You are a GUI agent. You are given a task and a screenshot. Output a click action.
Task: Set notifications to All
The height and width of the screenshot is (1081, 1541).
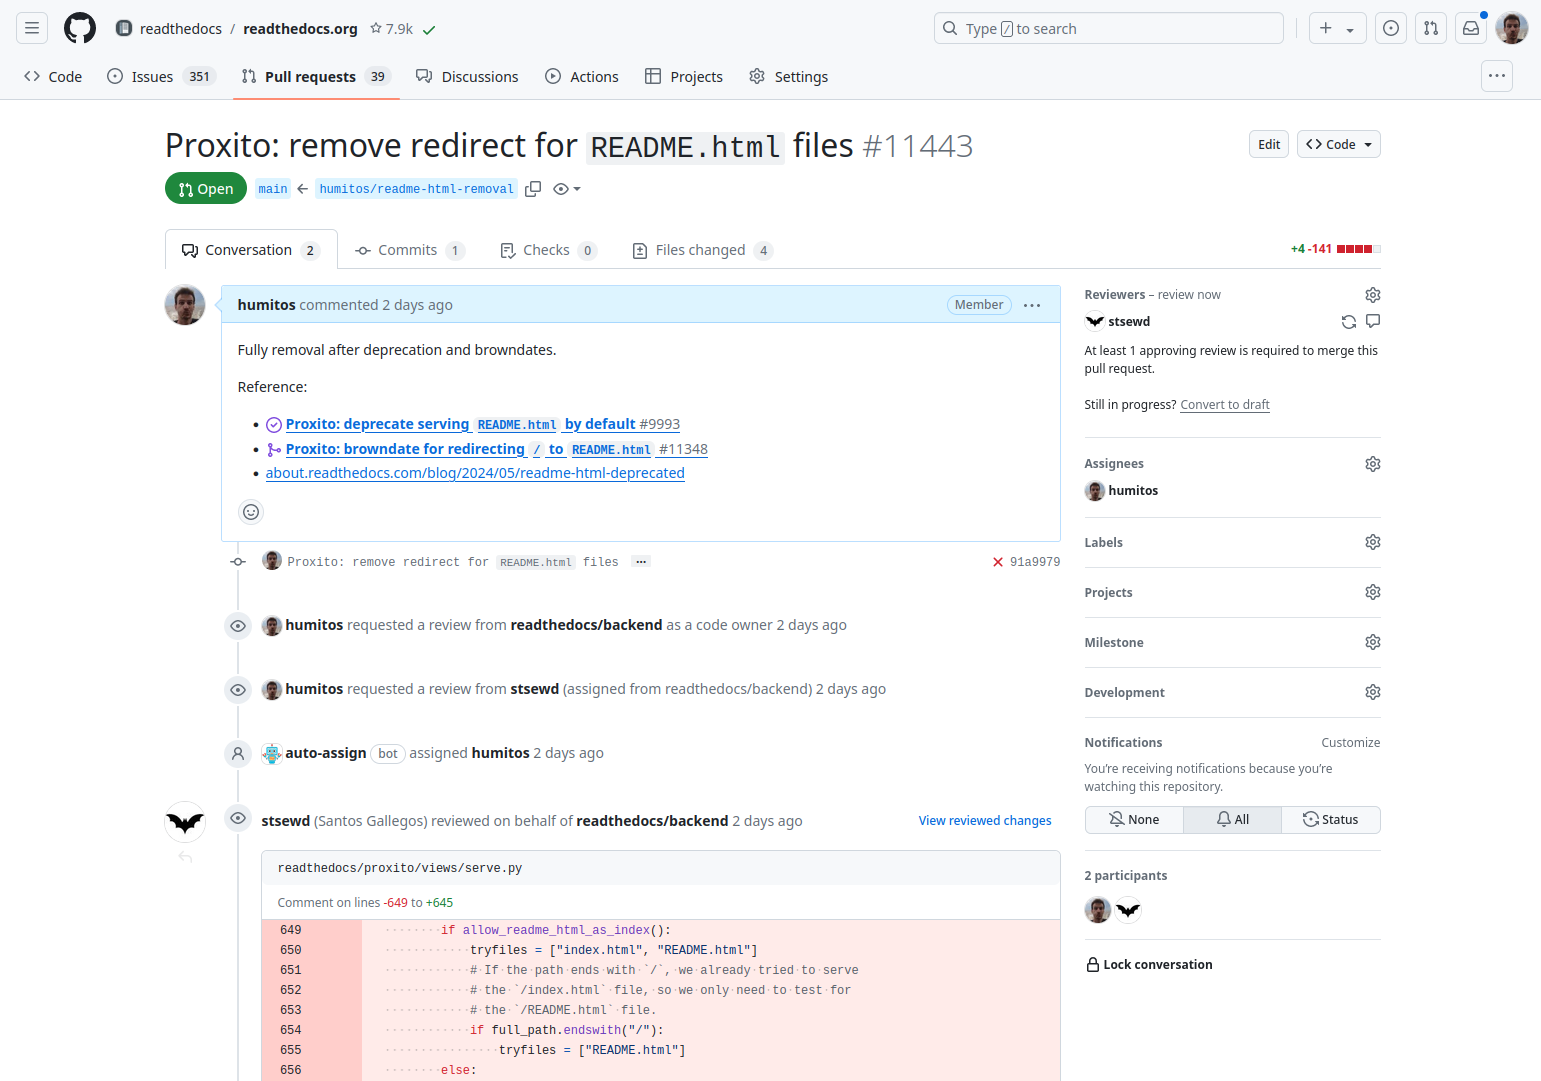tap(1232, 820)
